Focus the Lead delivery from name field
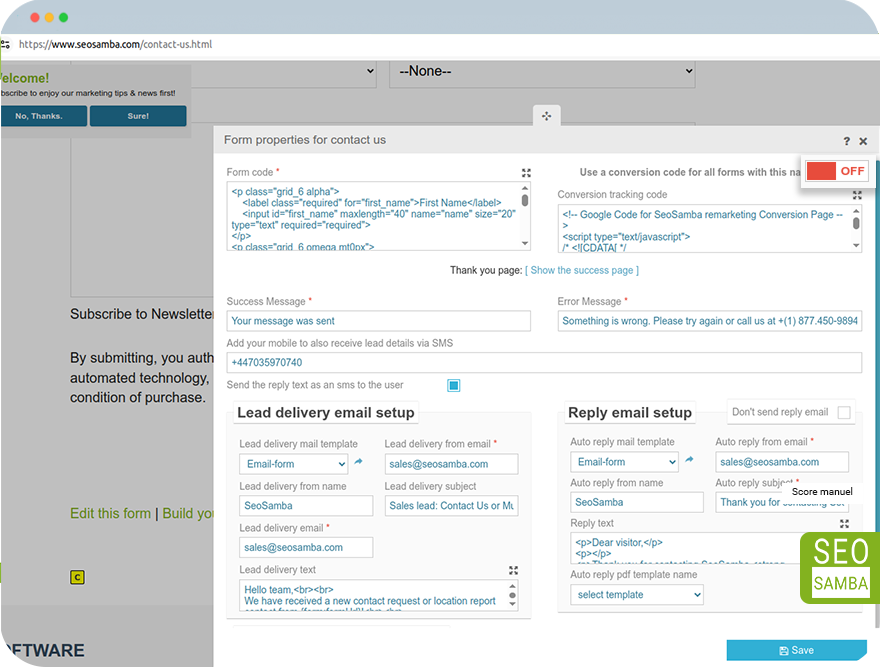Viewport: 880px width, 669px height. 306,506
